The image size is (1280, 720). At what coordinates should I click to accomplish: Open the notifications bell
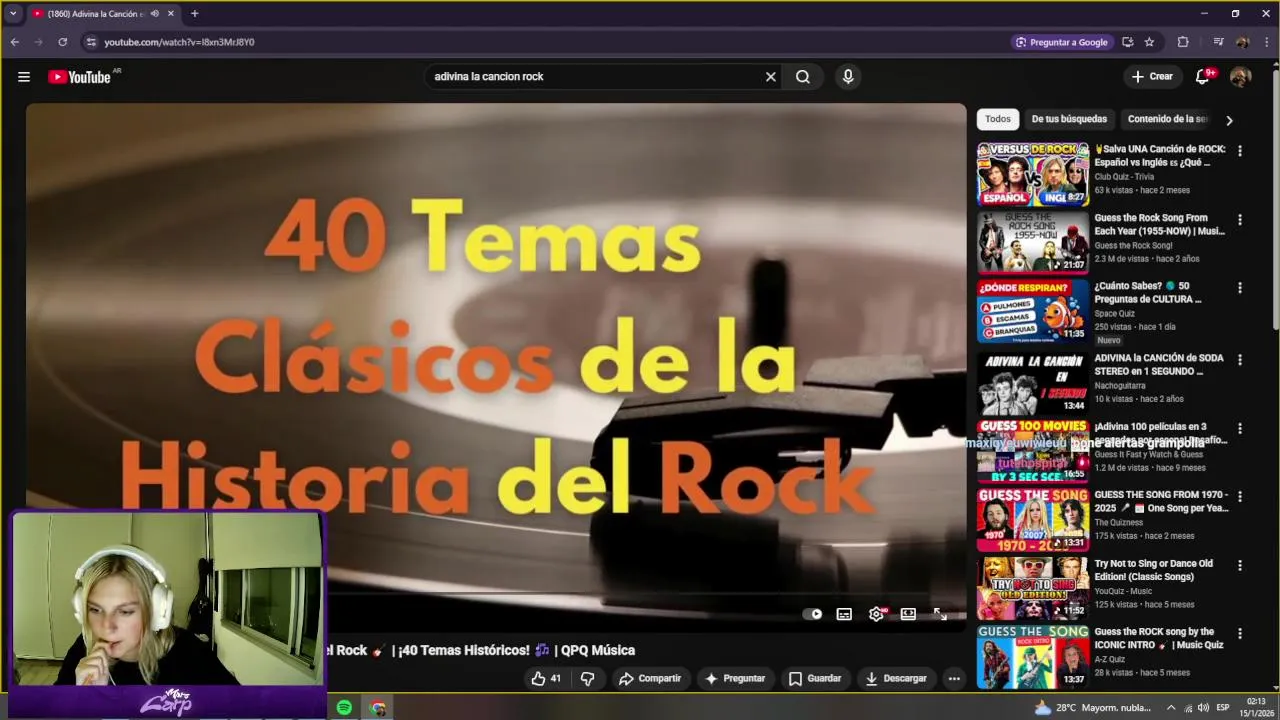(x=1203, y=77)
